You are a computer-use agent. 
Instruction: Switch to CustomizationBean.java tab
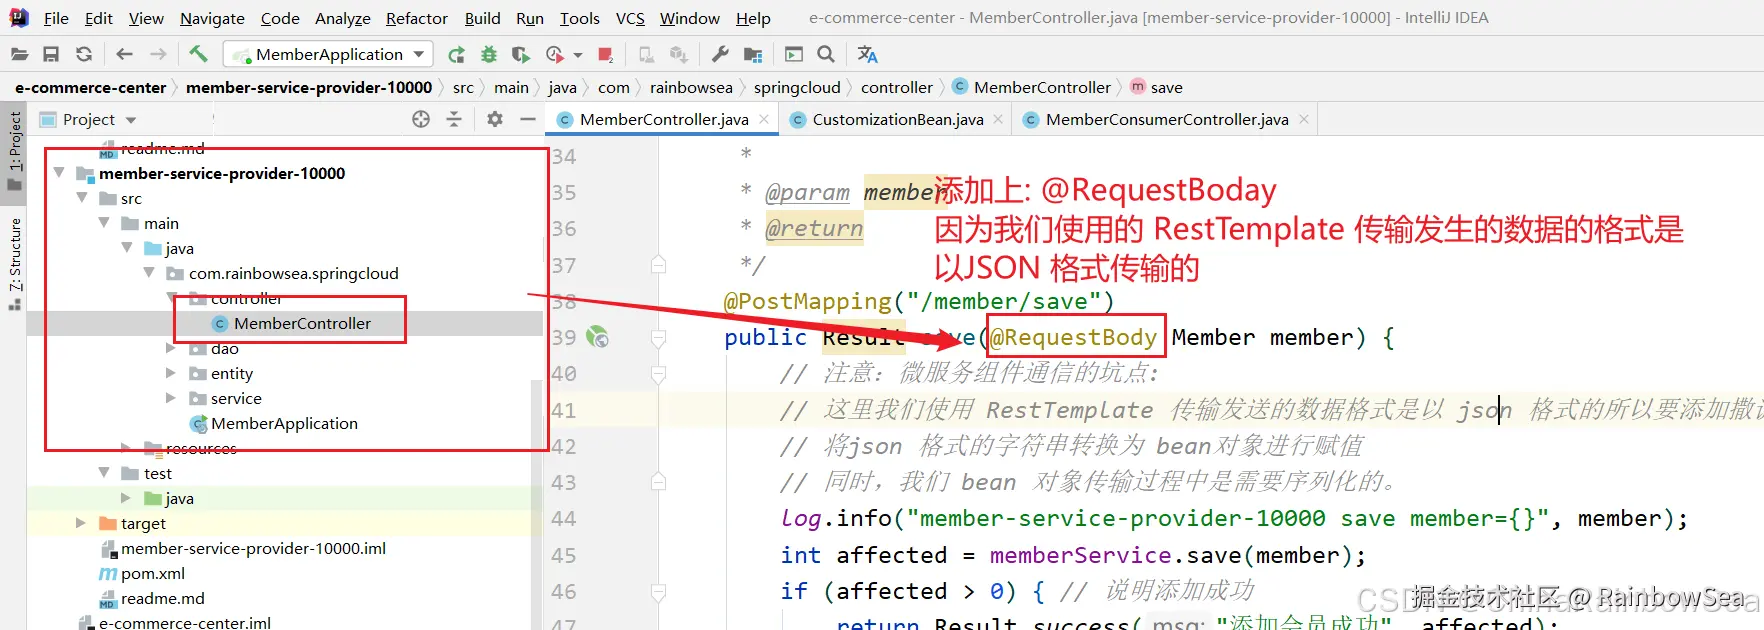pyautogui.click(x=897, y=119)
